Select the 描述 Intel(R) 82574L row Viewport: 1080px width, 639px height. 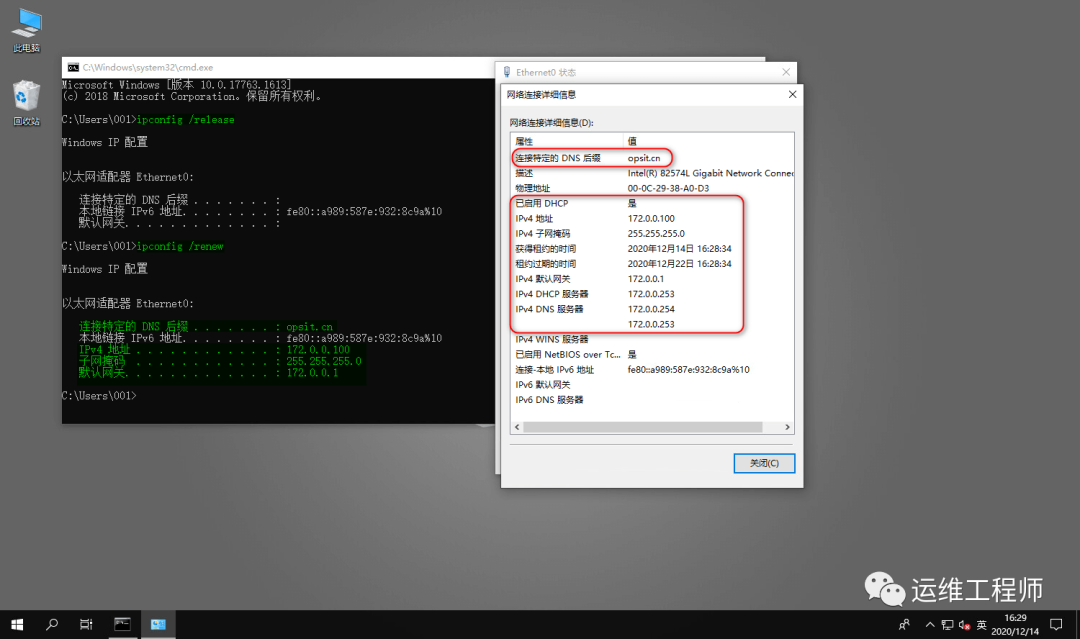652,173
